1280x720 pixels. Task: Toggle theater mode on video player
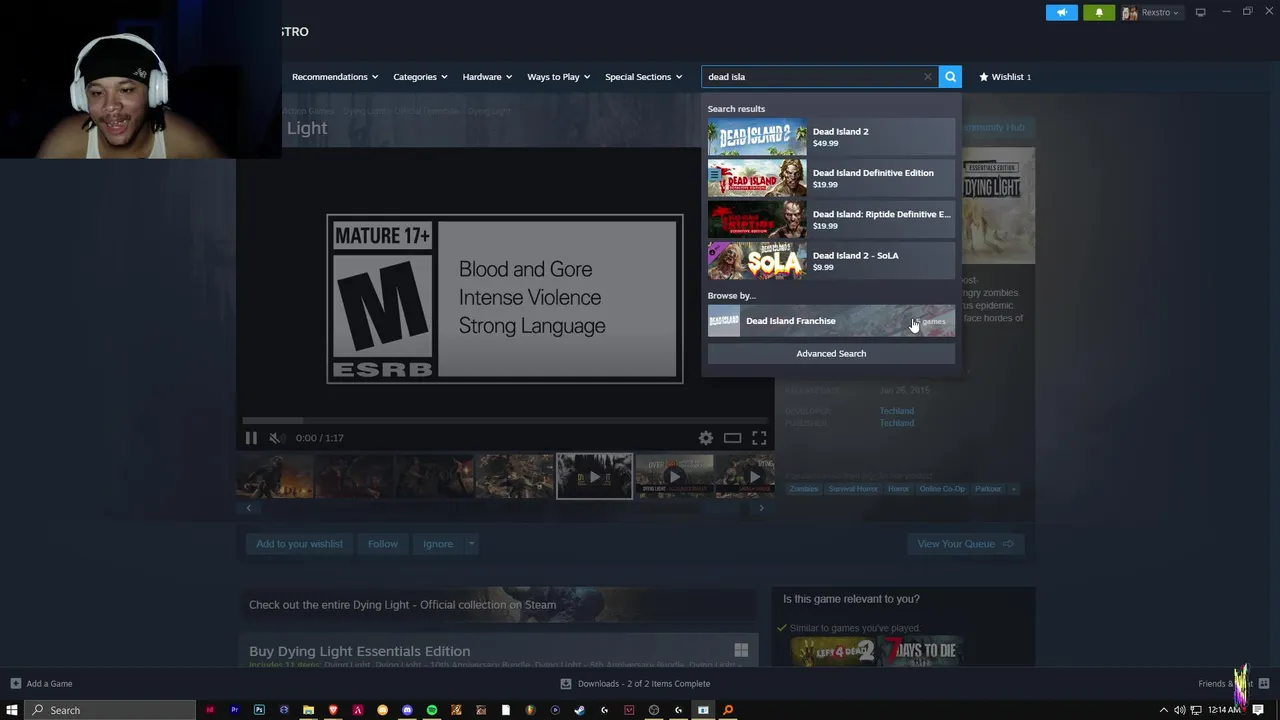[732, 438]
